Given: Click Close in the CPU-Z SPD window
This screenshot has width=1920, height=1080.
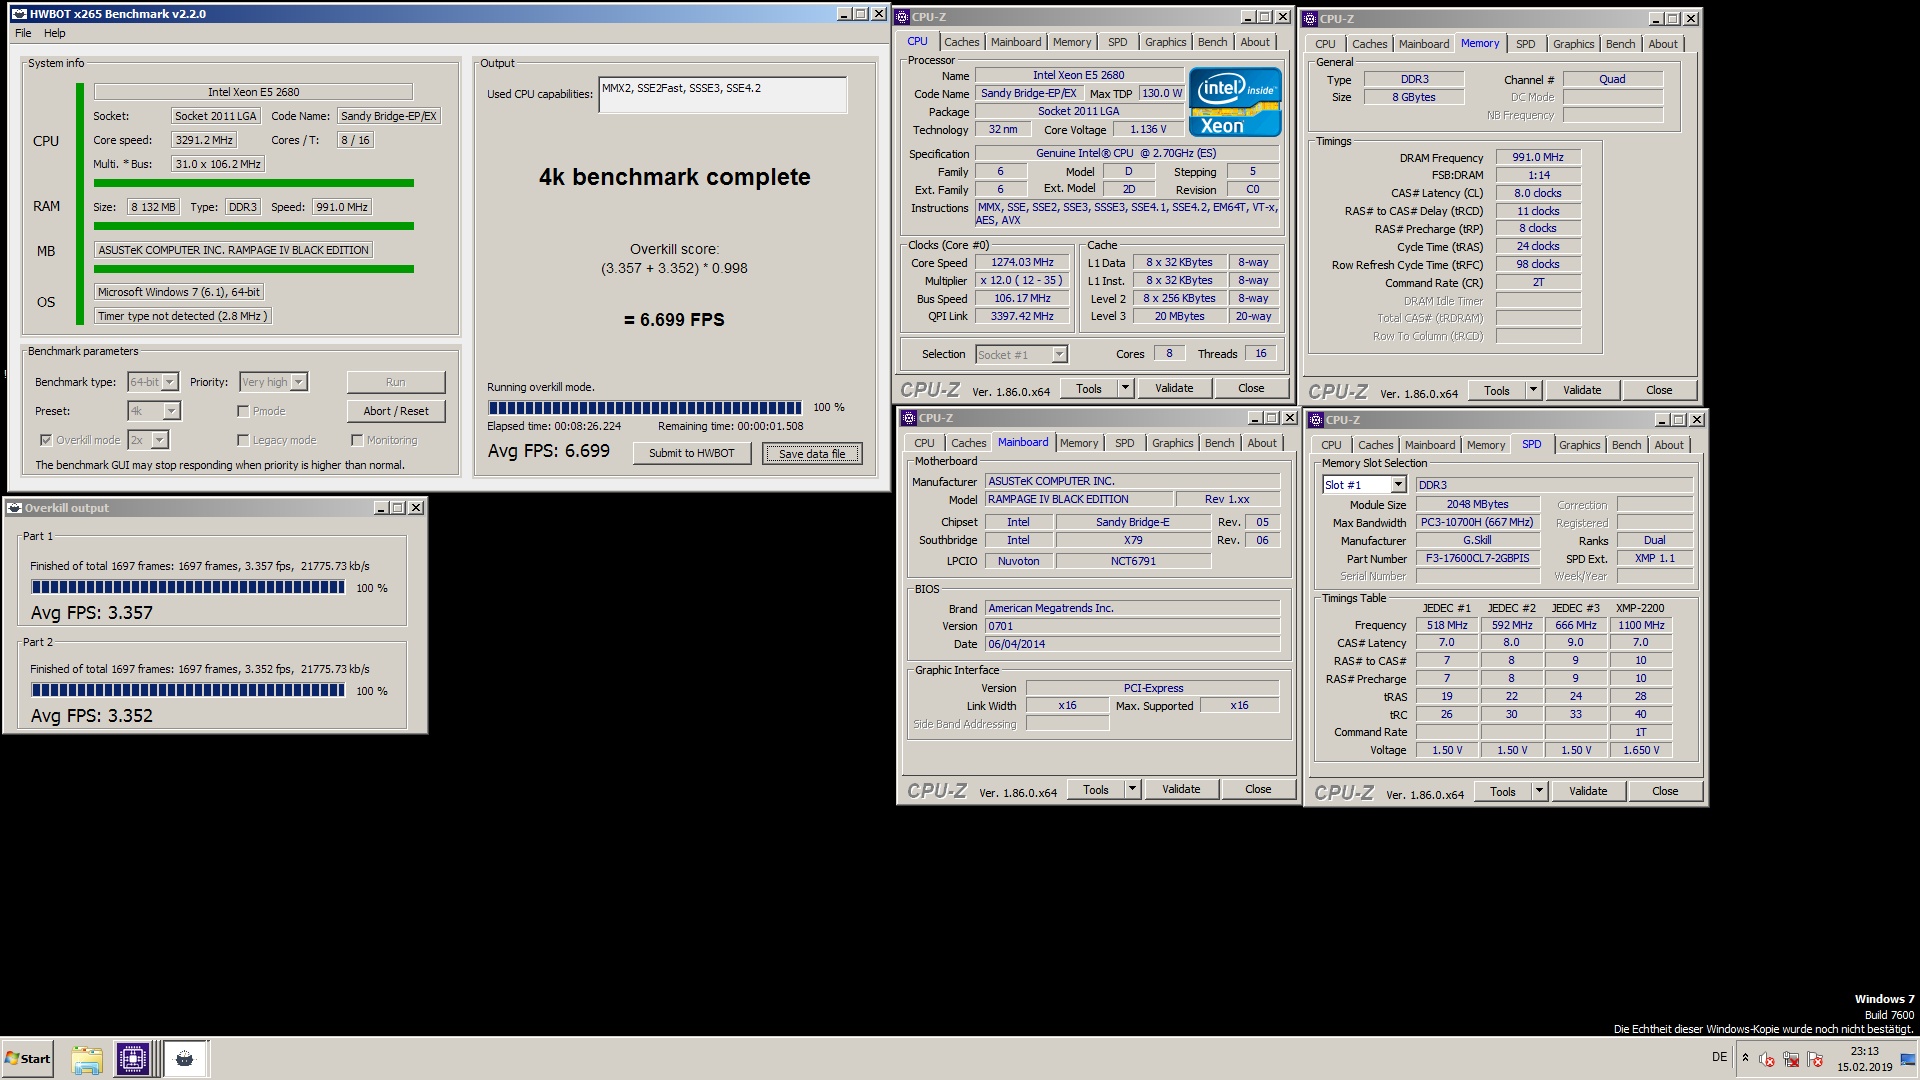Looking at the screenshot, I should [1665, 792].
